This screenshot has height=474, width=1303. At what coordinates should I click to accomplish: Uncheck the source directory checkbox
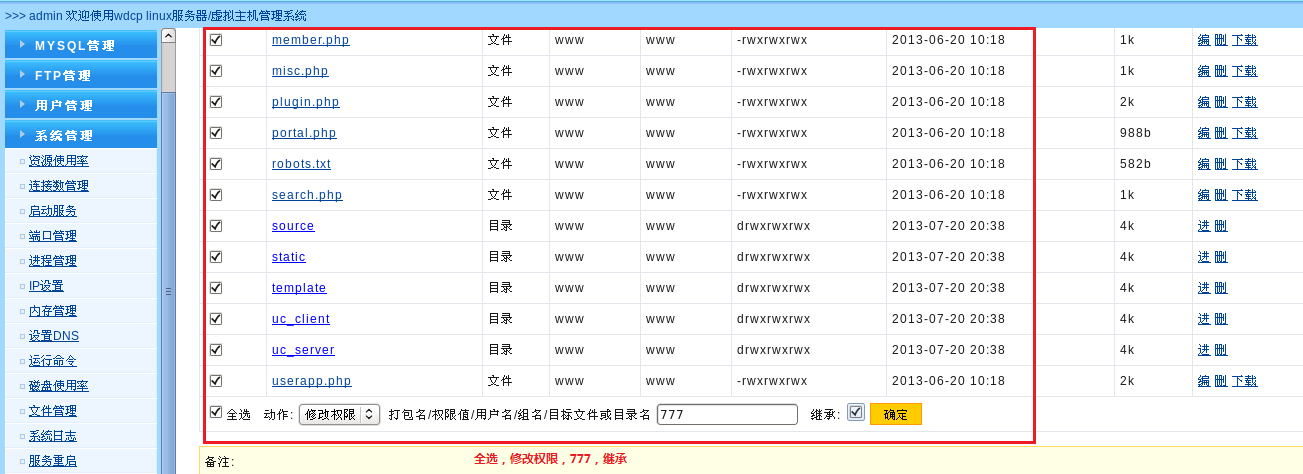pos(216,225)
